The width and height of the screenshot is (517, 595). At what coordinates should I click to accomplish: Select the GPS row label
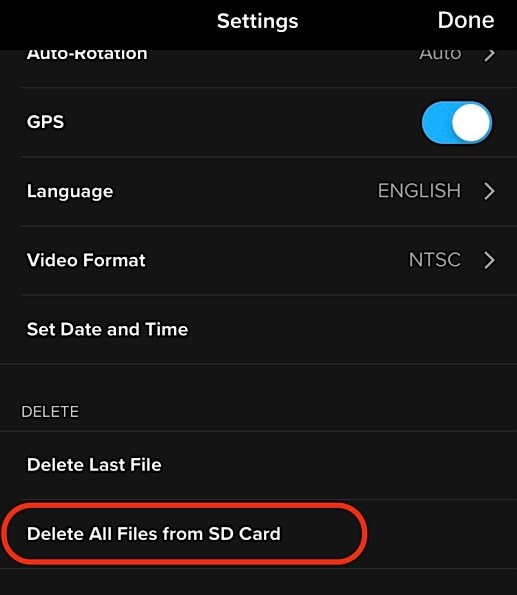(46, 122)
